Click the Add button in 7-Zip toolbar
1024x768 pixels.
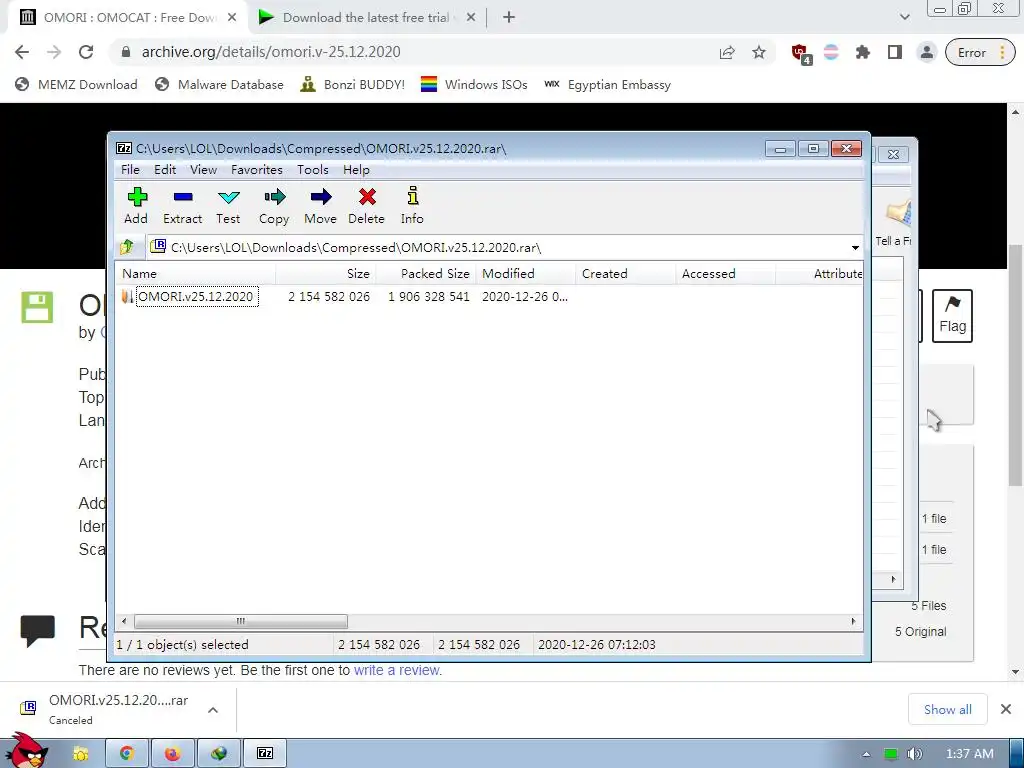pos(136,205)
